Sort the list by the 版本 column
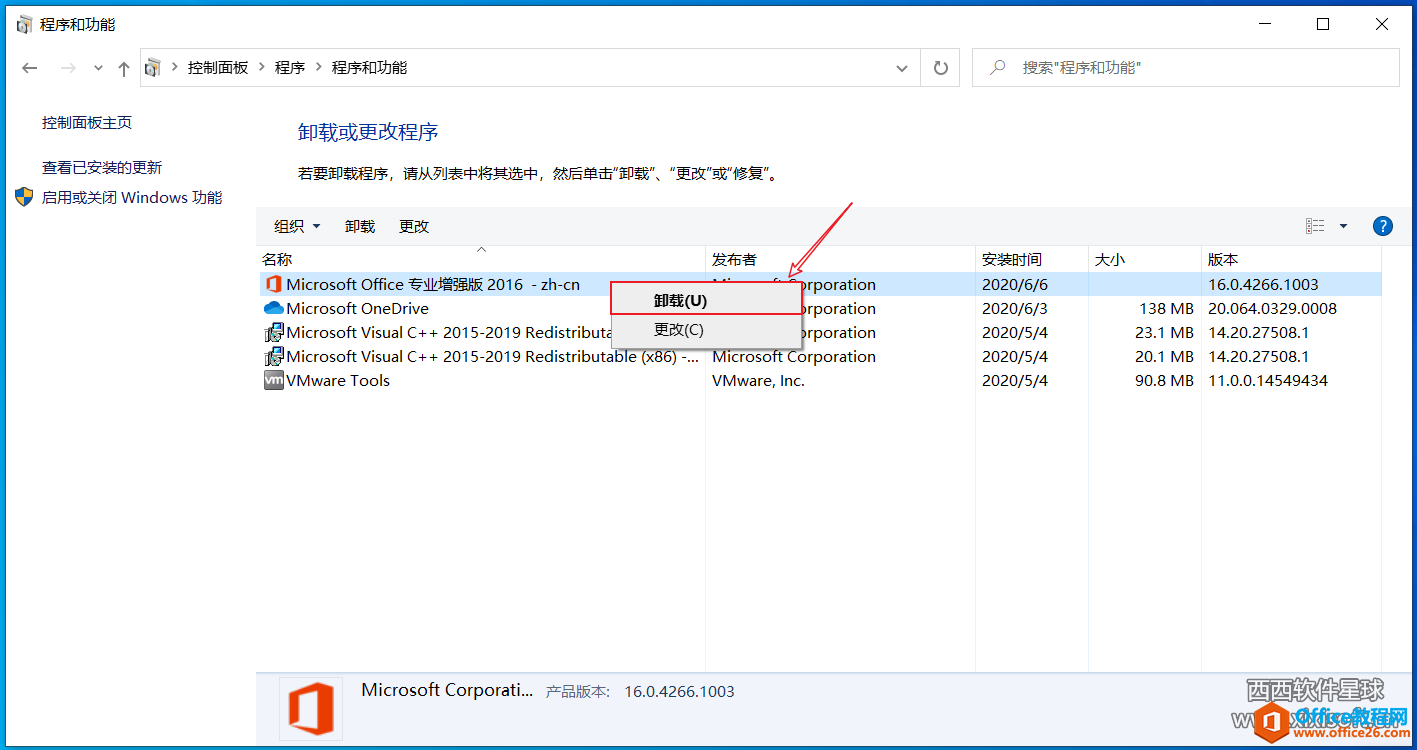 click(x=1291, y=259)
